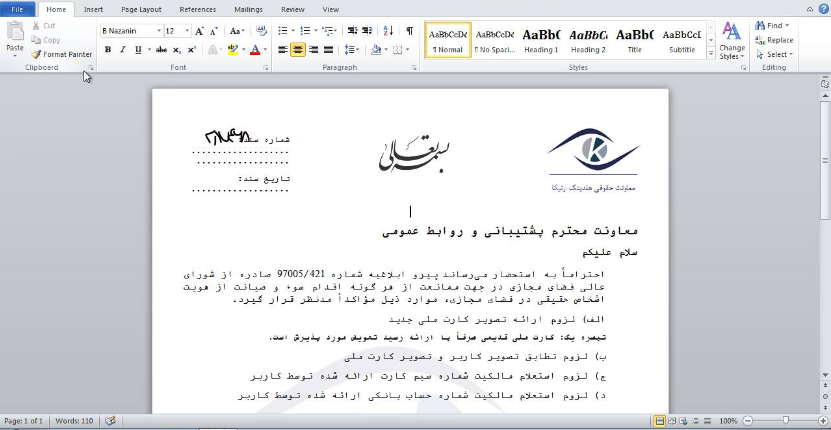
Task: Open font size dropdown showing 12
Action: (187, 31)
